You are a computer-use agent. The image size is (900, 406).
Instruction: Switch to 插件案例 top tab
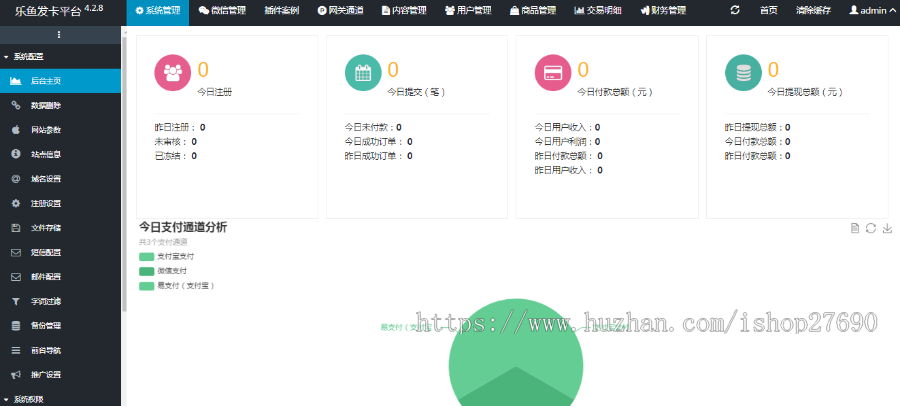[x=281, y=10]
